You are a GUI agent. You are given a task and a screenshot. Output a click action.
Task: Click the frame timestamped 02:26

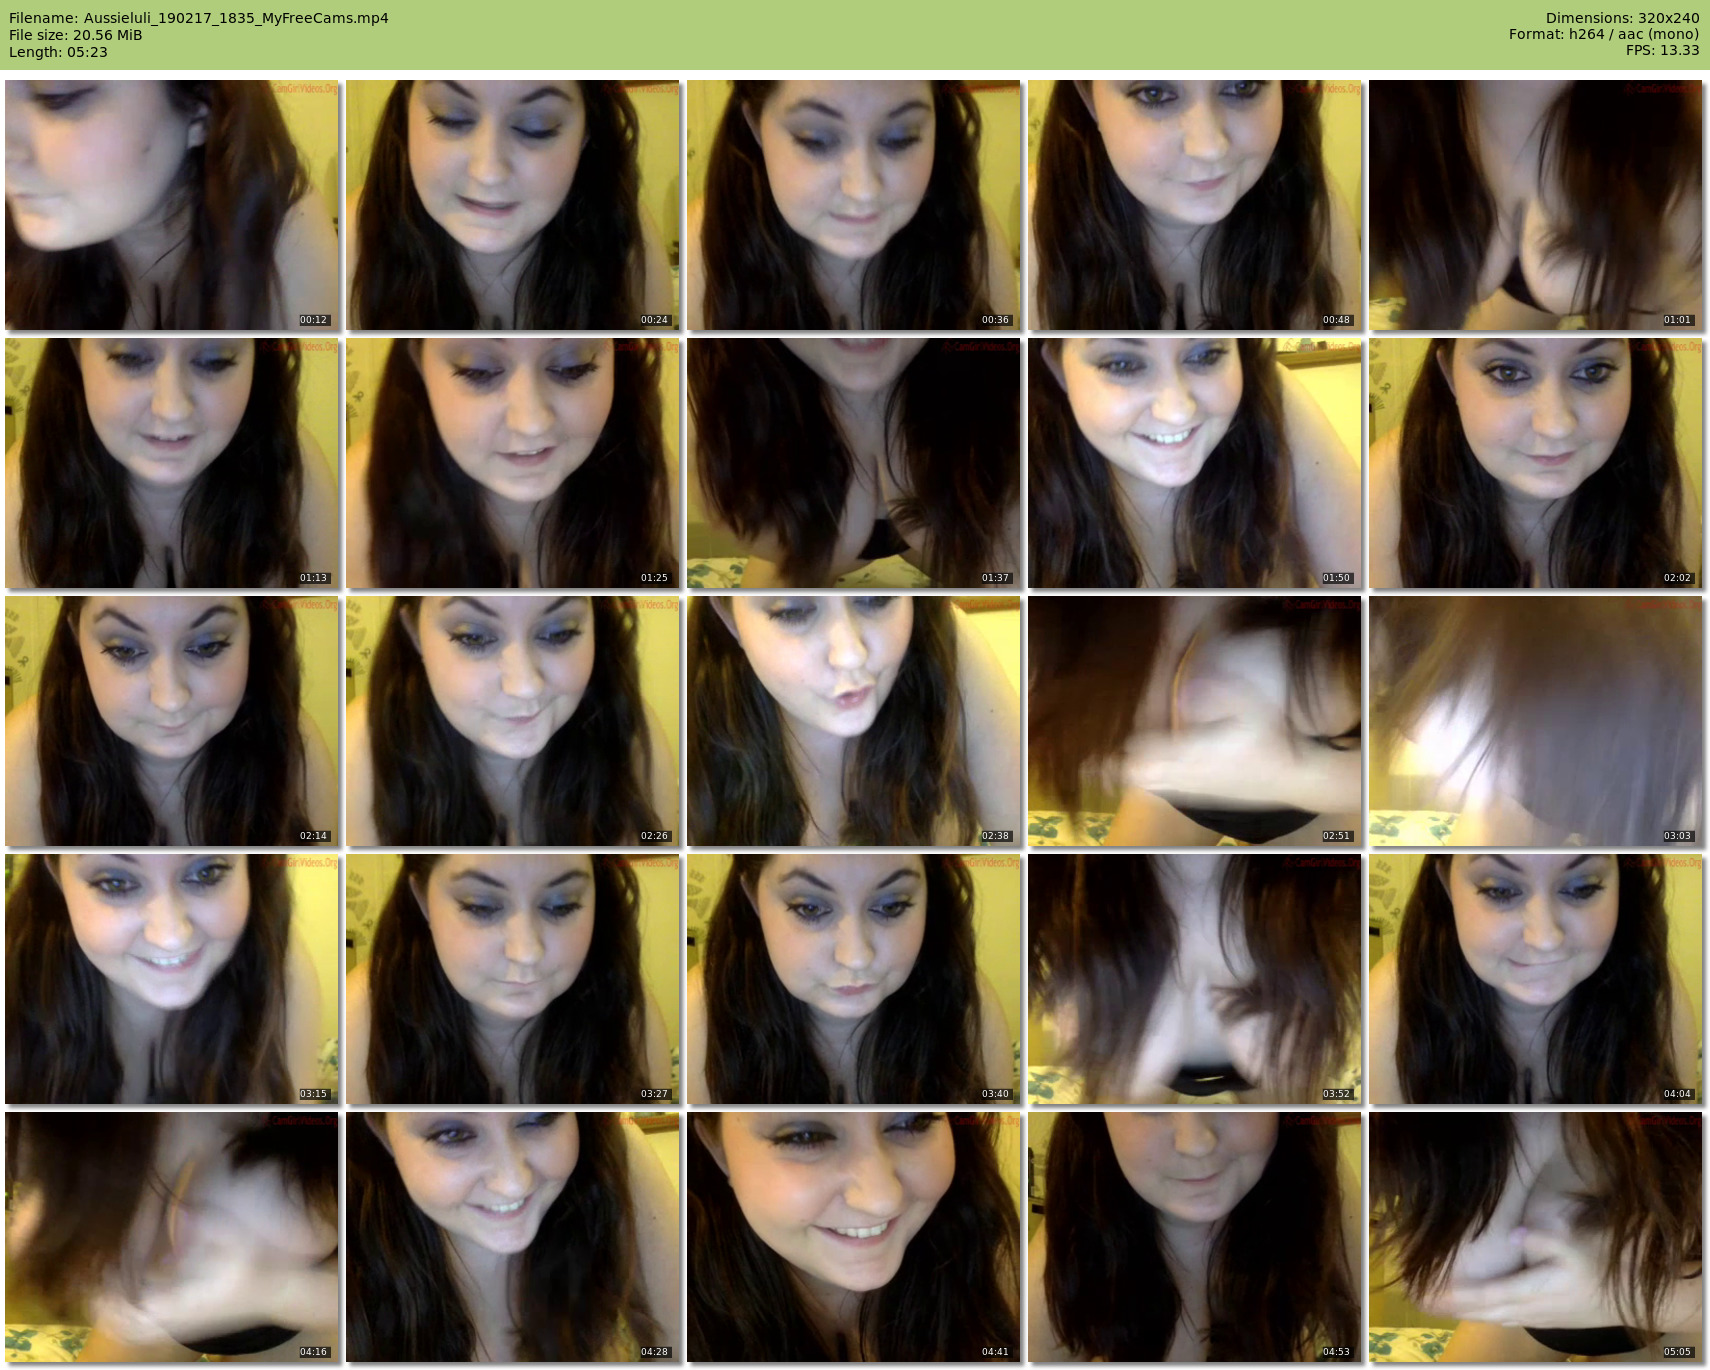click(x=513, y=721)
